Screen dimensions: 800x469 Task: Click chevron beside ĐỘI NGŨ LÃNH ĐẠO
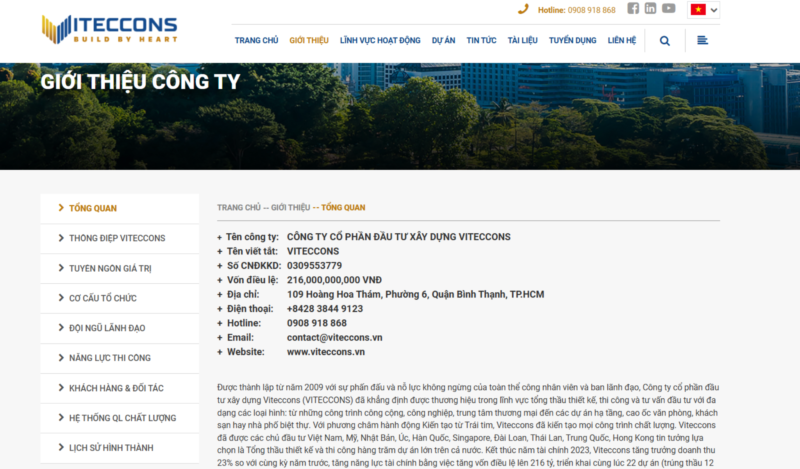pyautogui.click(x=61, y=328)
